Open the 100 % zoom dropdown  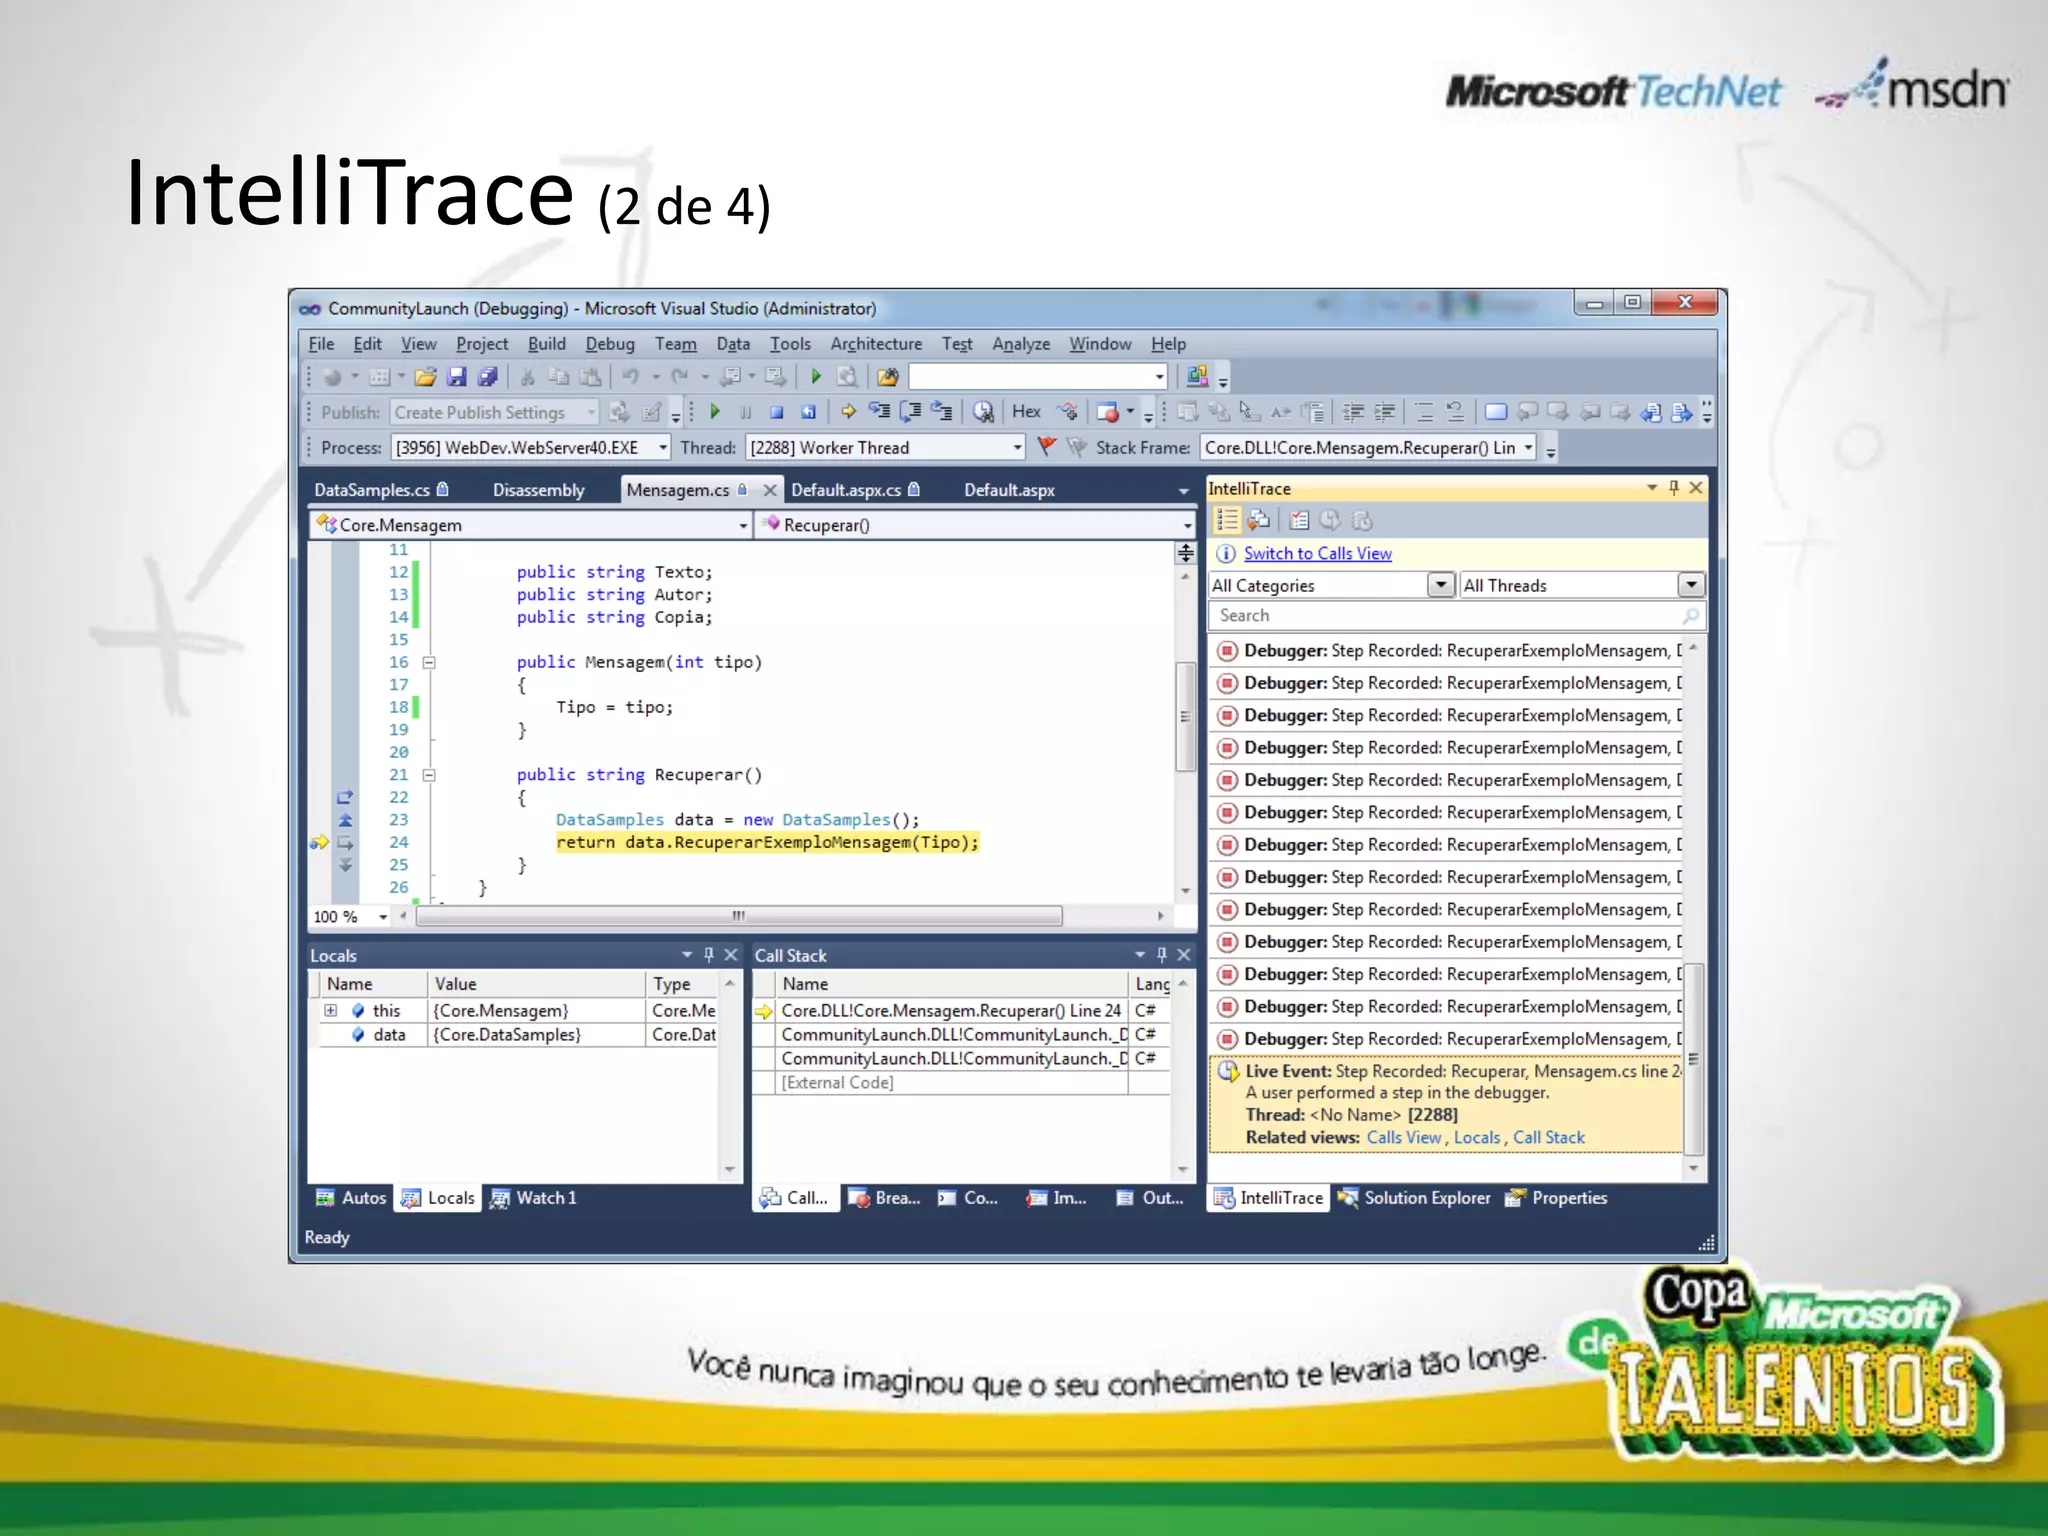[383, 917]
